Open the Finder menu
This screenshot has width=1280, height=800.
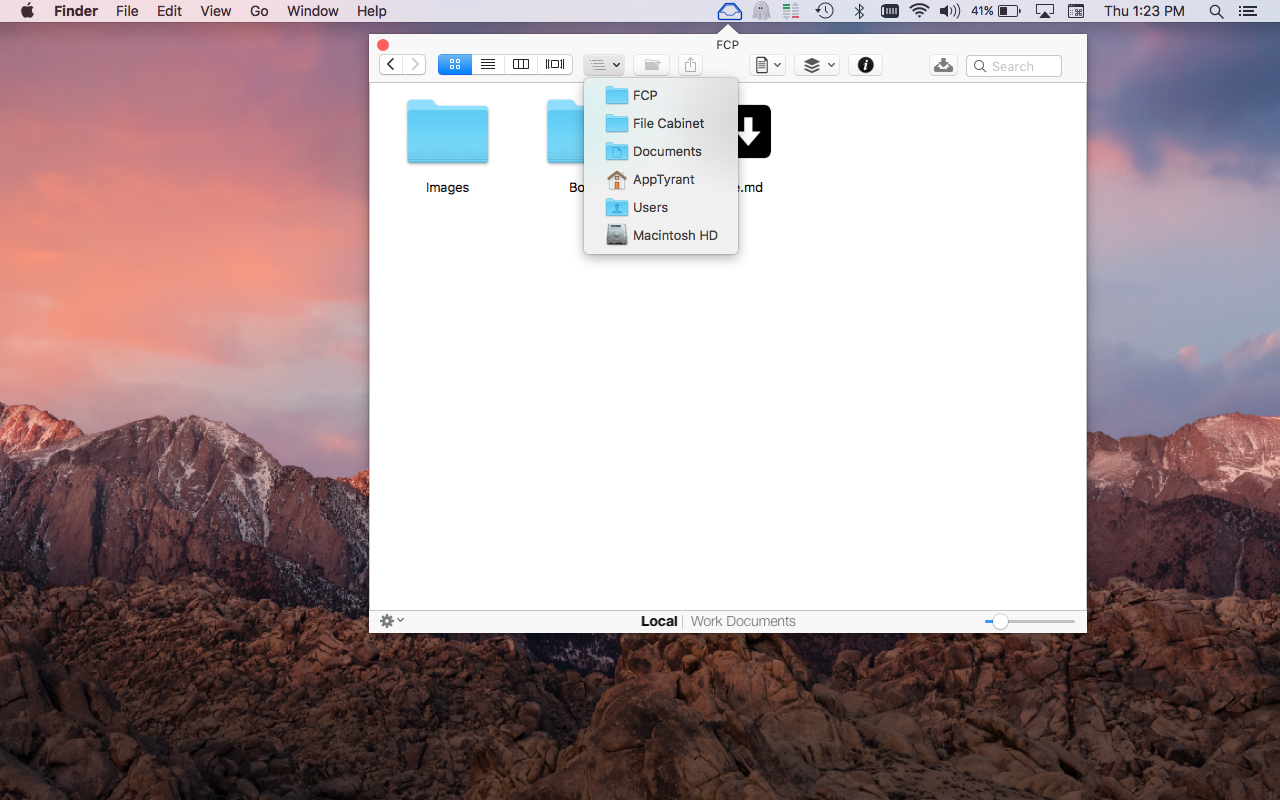pos(76,11)
